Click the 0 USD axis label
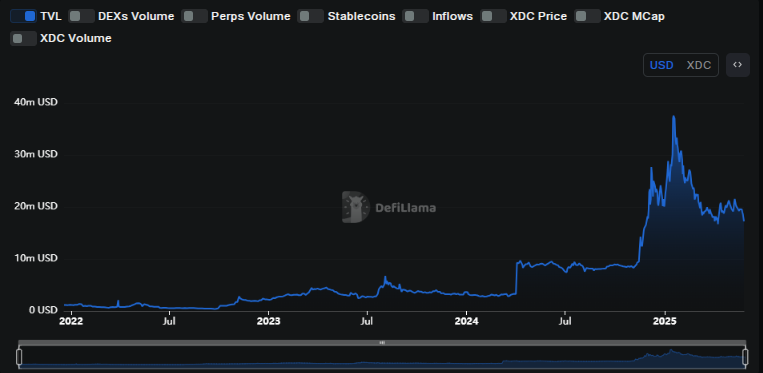 click(x=43, y=310)
